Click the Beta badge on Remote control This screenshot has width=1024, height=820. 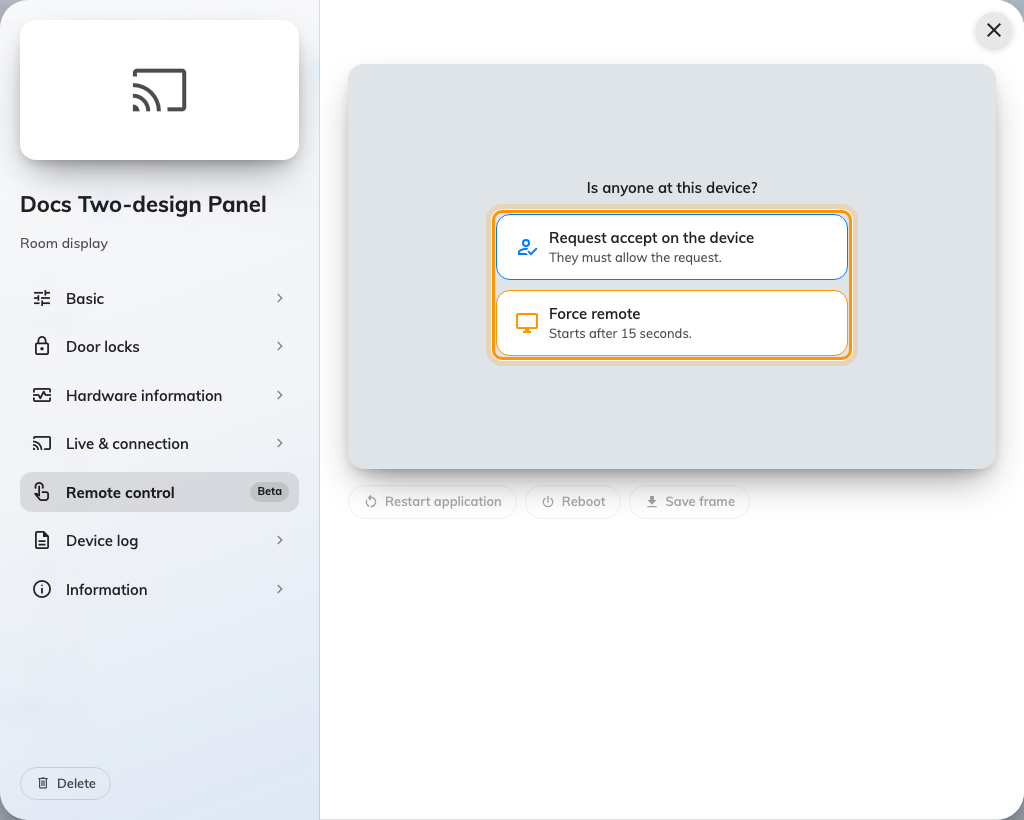pyautogui.click(x=269, y=492)
